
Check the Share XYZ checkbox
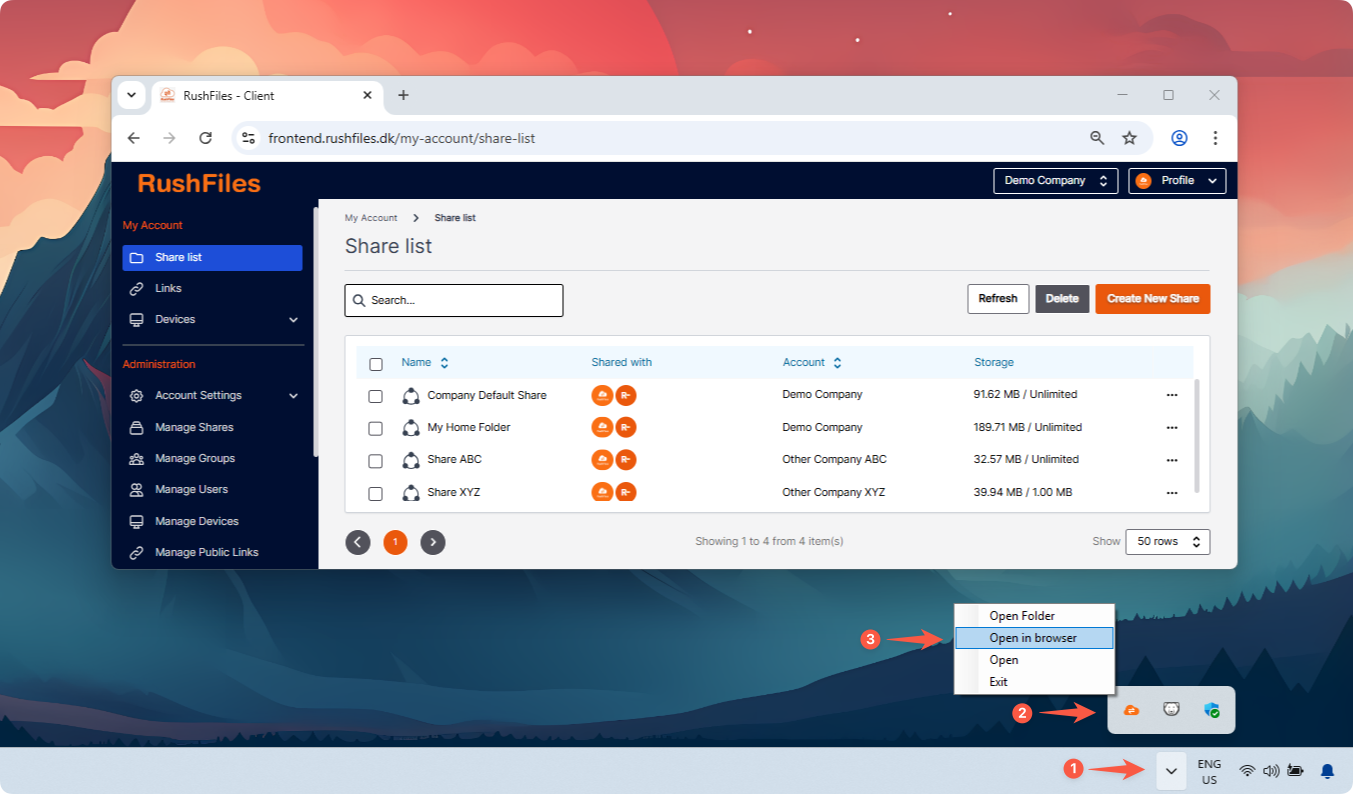pos(376,493)
